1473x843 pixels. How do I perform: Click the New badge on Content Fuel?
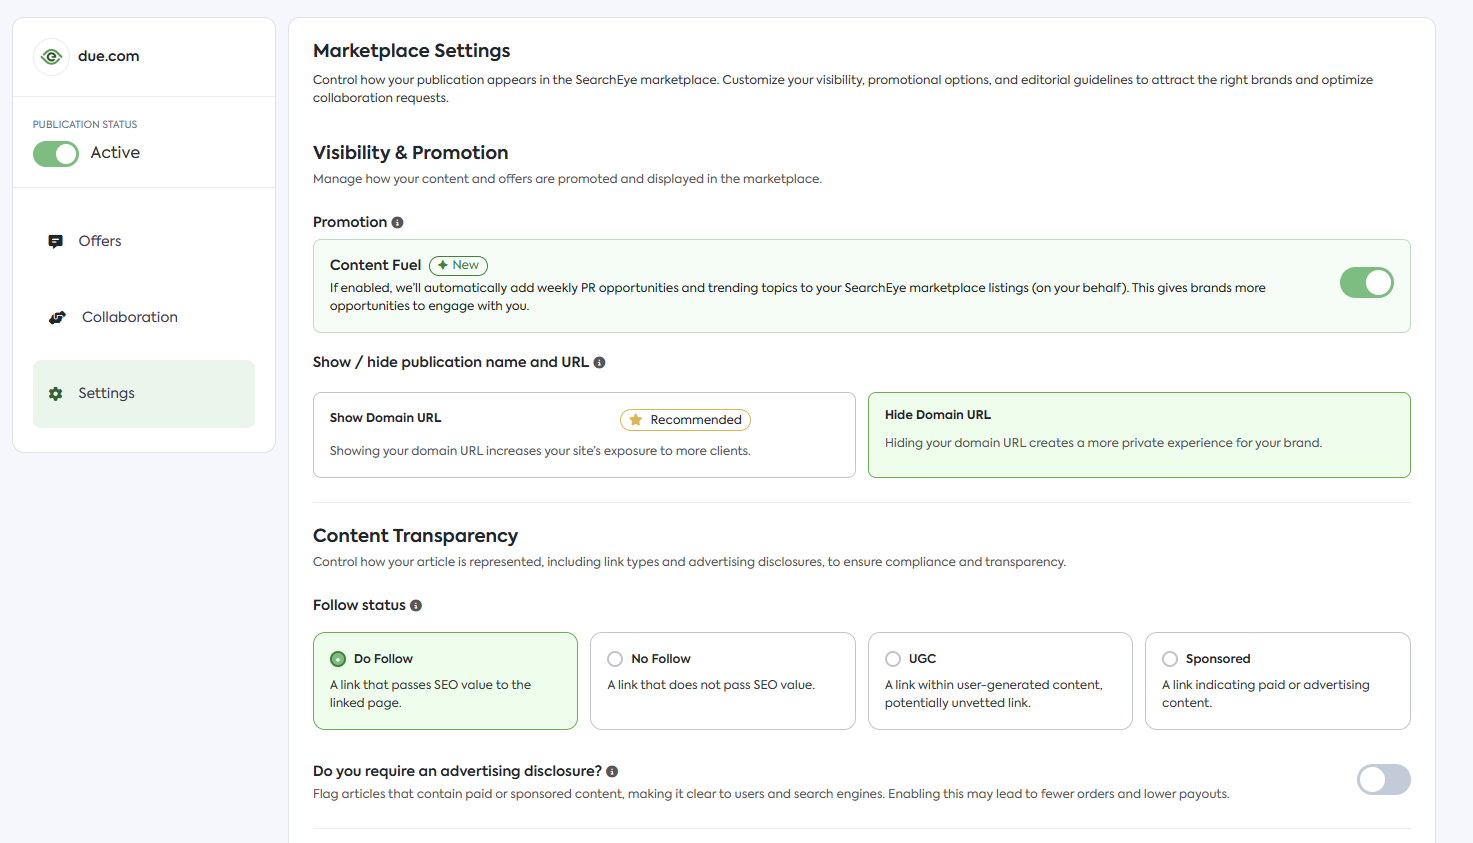(x=458, y=265)
